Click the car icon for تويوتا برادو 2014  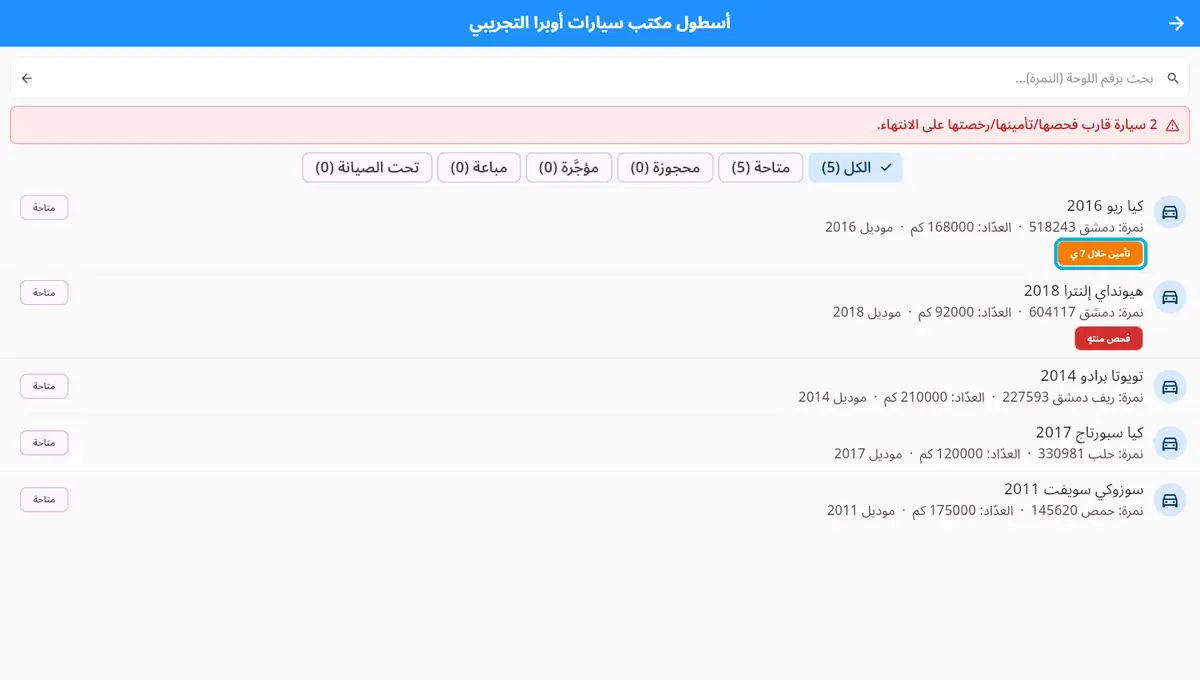click(1168, 386)
